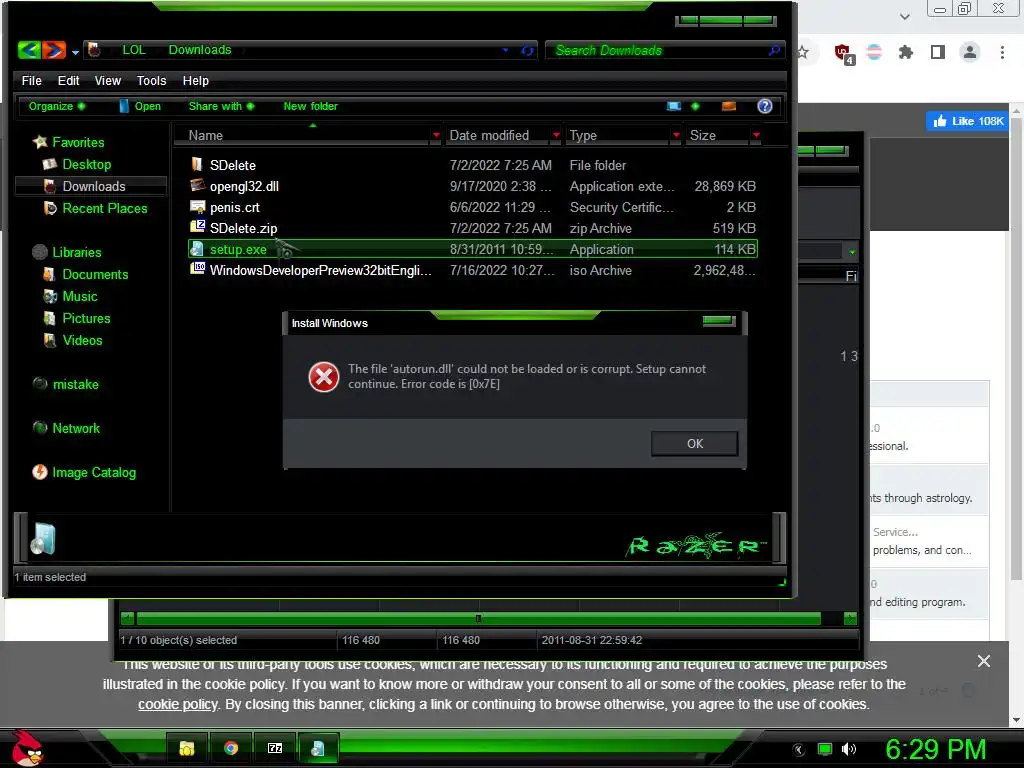This screenshot has width=1024, height=768.
Task: Open the File menu
Action: pos(31,80)
